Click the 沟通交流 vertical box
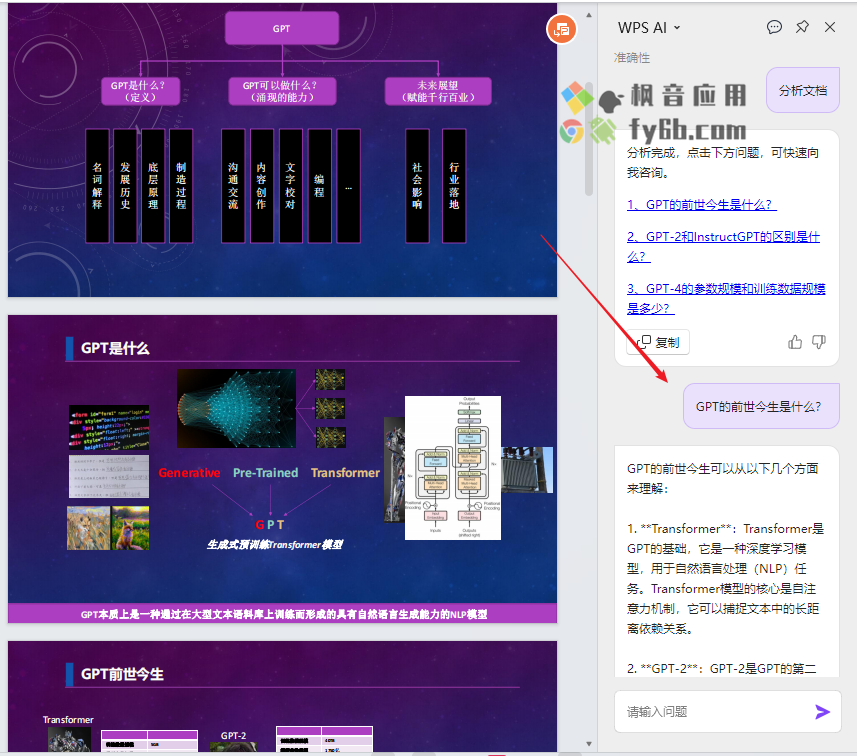 233,186
